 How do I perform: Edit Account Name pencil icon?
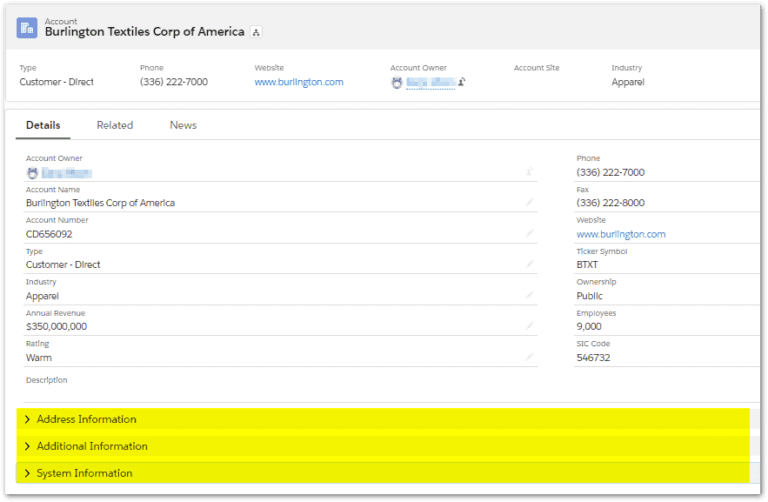coord(529,202)
